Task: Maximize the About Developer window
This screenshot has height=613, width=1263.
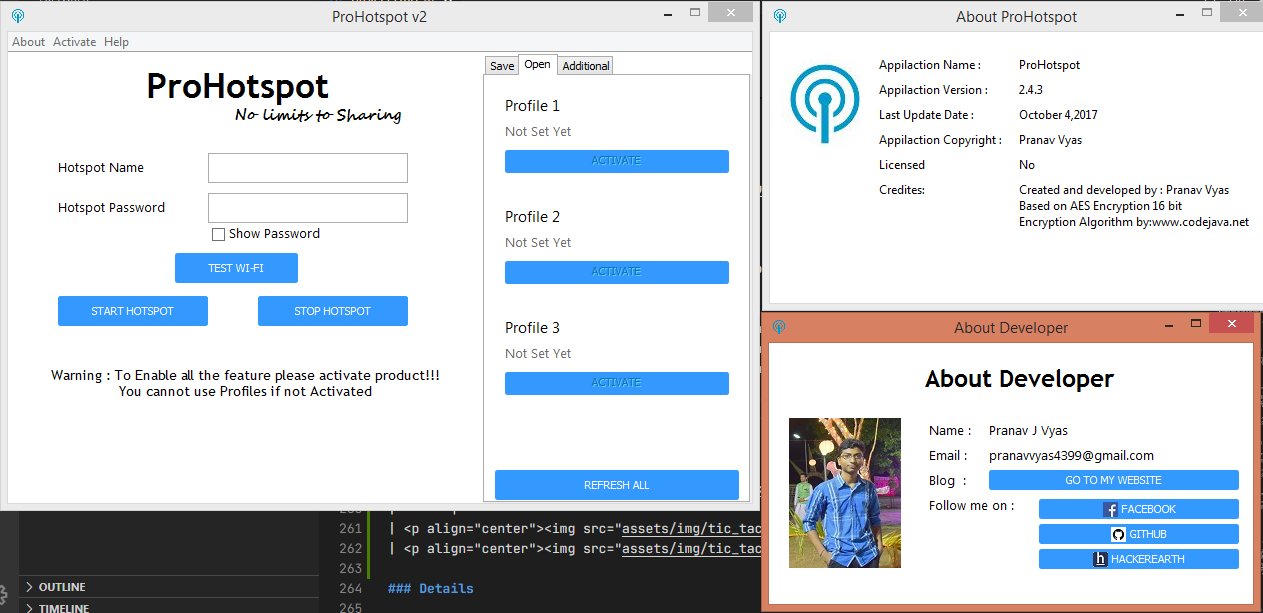Action: point(1195,324)
